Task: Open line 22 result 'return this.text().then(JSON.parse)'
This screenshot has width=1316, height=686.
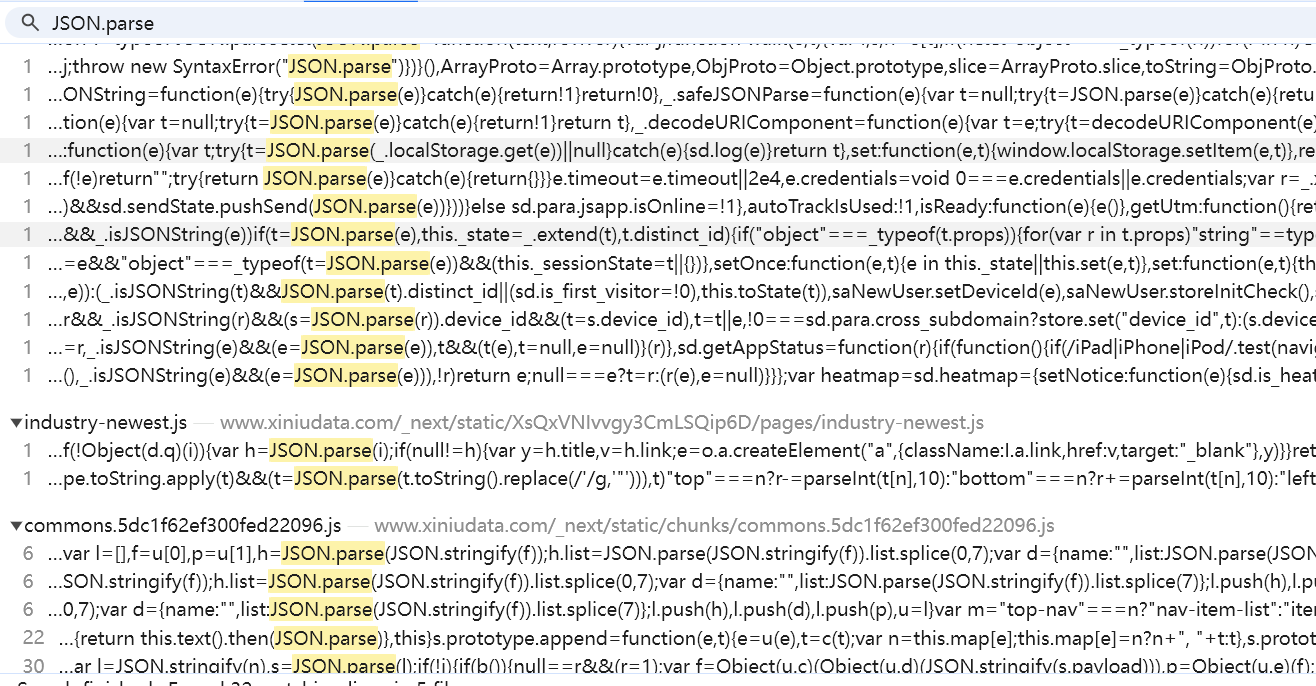Action: [x=658, y=637]
